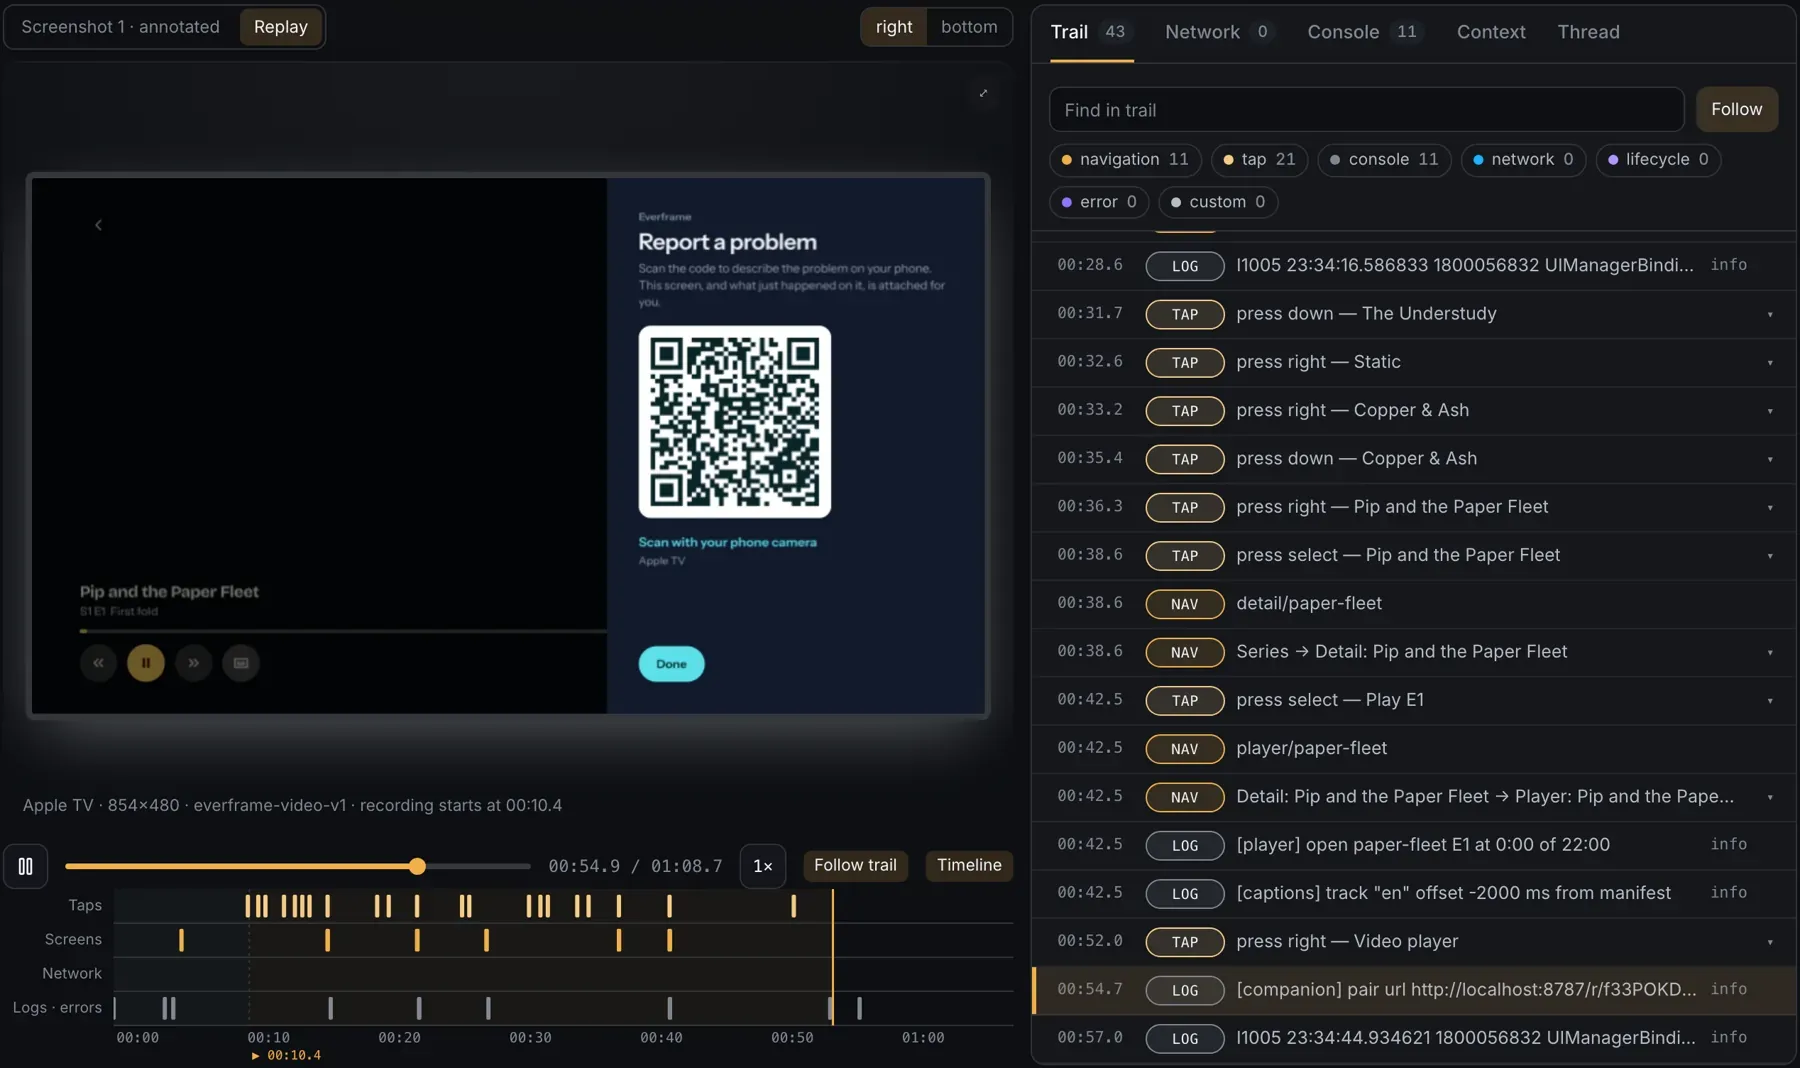Click the QR code in Report a problem
This screenshot has height=1068, width=1800.
[735, 422]
